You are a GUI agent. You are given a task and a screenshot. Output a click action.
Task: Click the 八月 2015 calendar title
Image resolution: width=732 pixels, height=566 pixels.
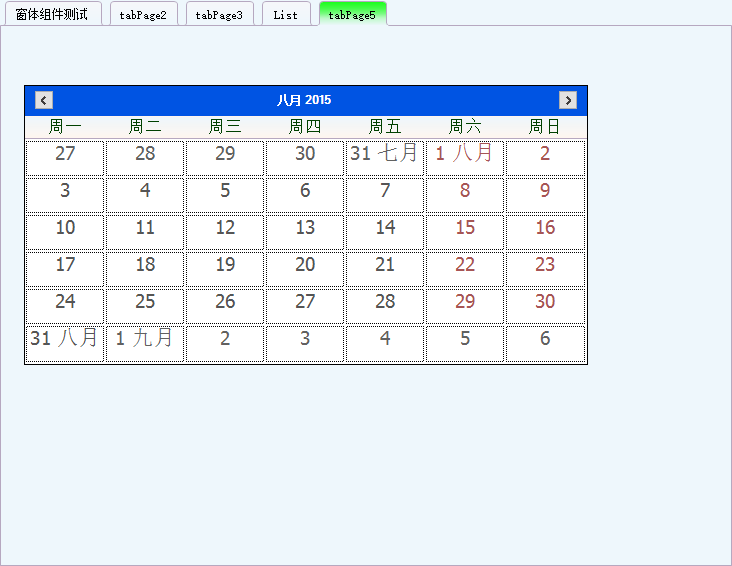304,100
